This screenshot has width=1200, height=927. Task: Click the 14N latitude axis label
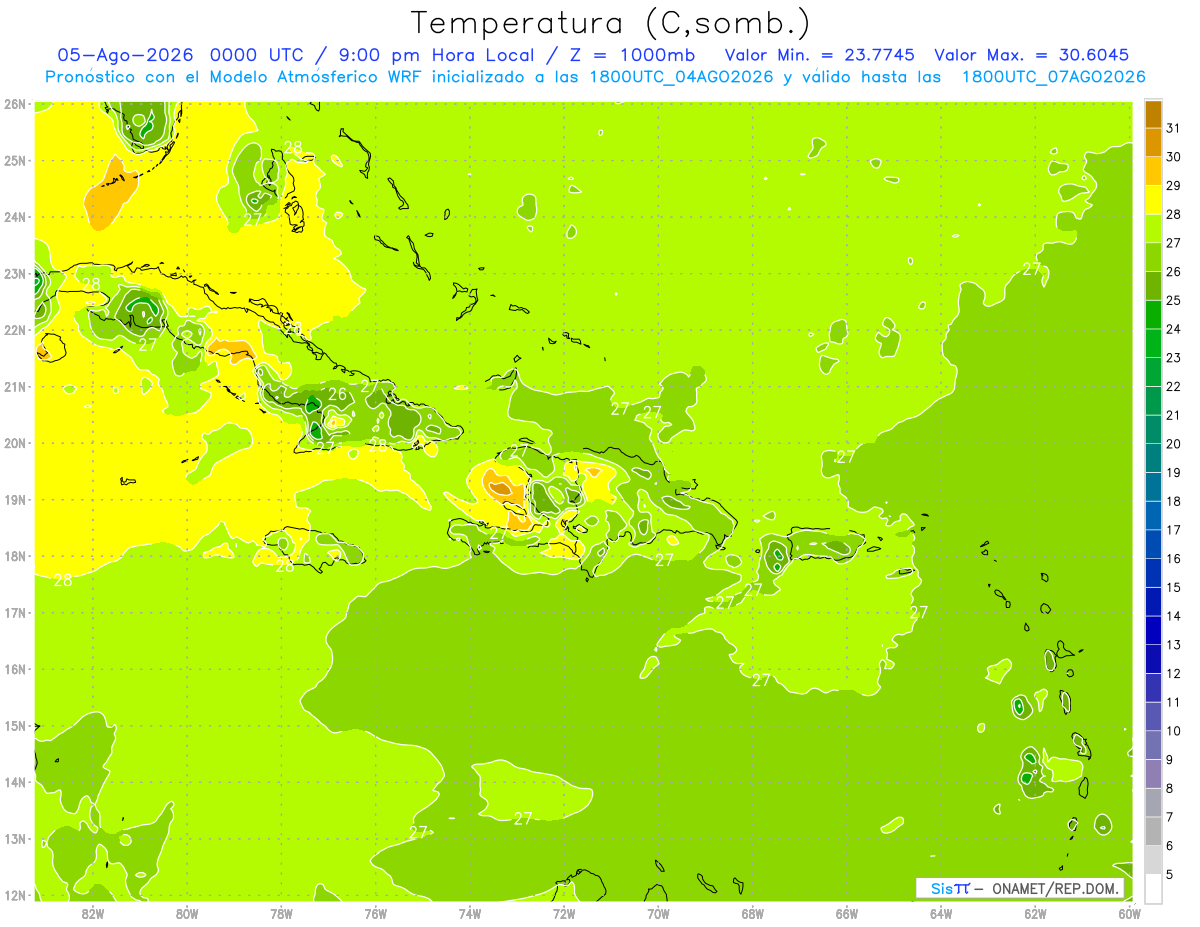point(14,782)
